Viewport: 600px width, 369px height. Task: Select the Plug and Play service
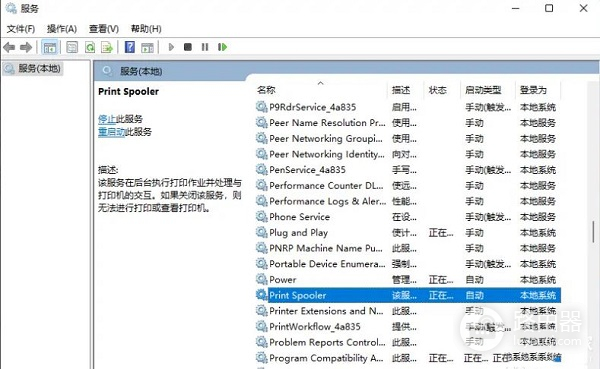[x=408, y=233]
